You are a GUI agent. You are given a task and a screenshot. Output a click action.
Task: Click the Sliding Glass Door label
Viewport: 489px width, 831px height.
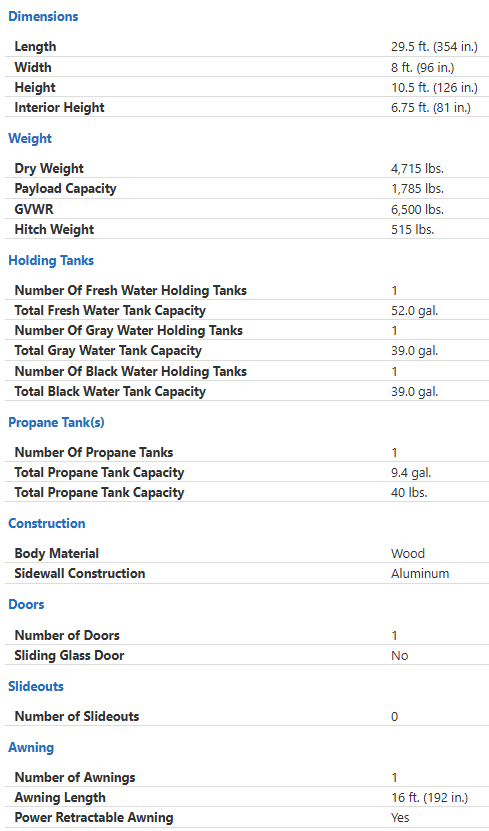[69, 656]
